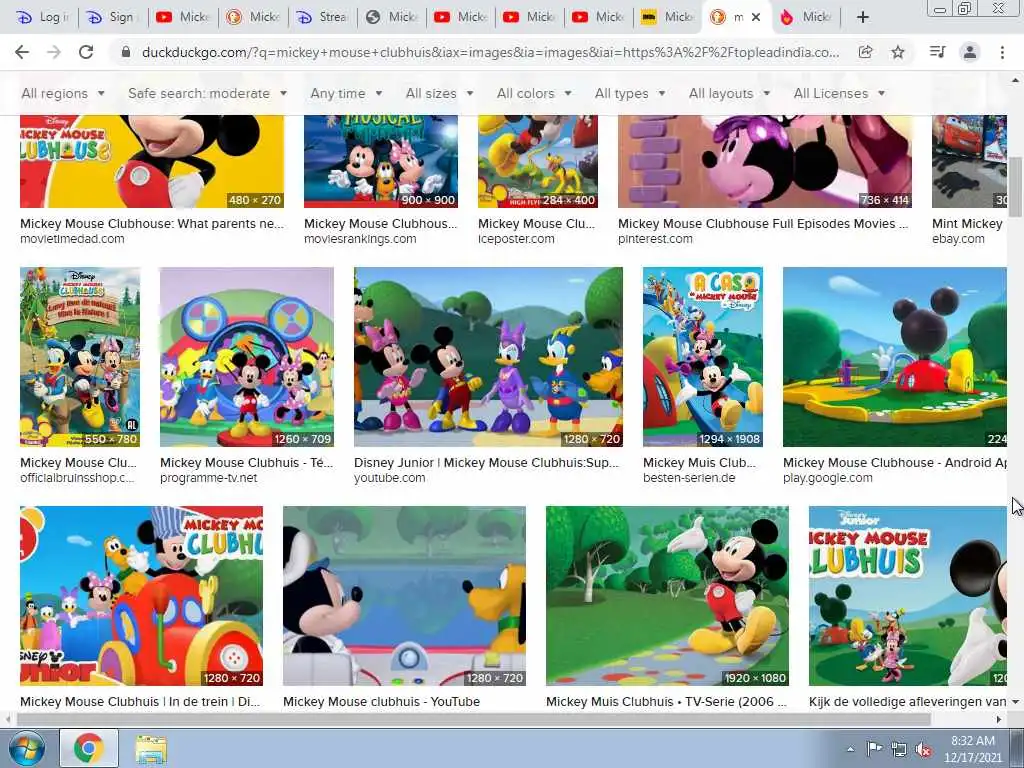Open the All sizes dropdown
The image size is (1024, 768).
[440, 93]
